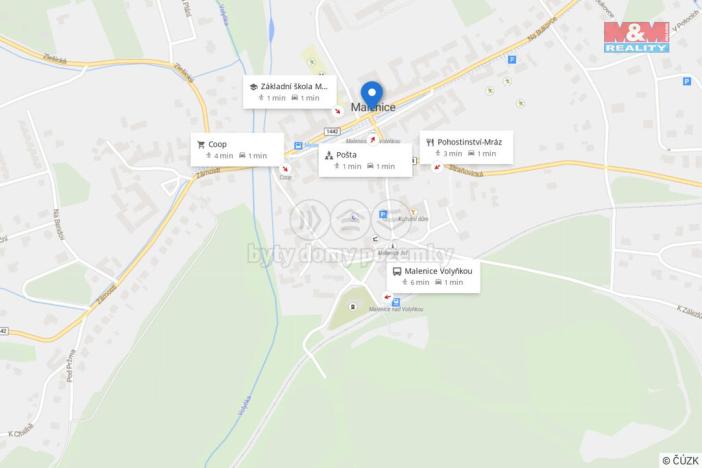Click the red arrow marker above Pošta

[372, 140]
